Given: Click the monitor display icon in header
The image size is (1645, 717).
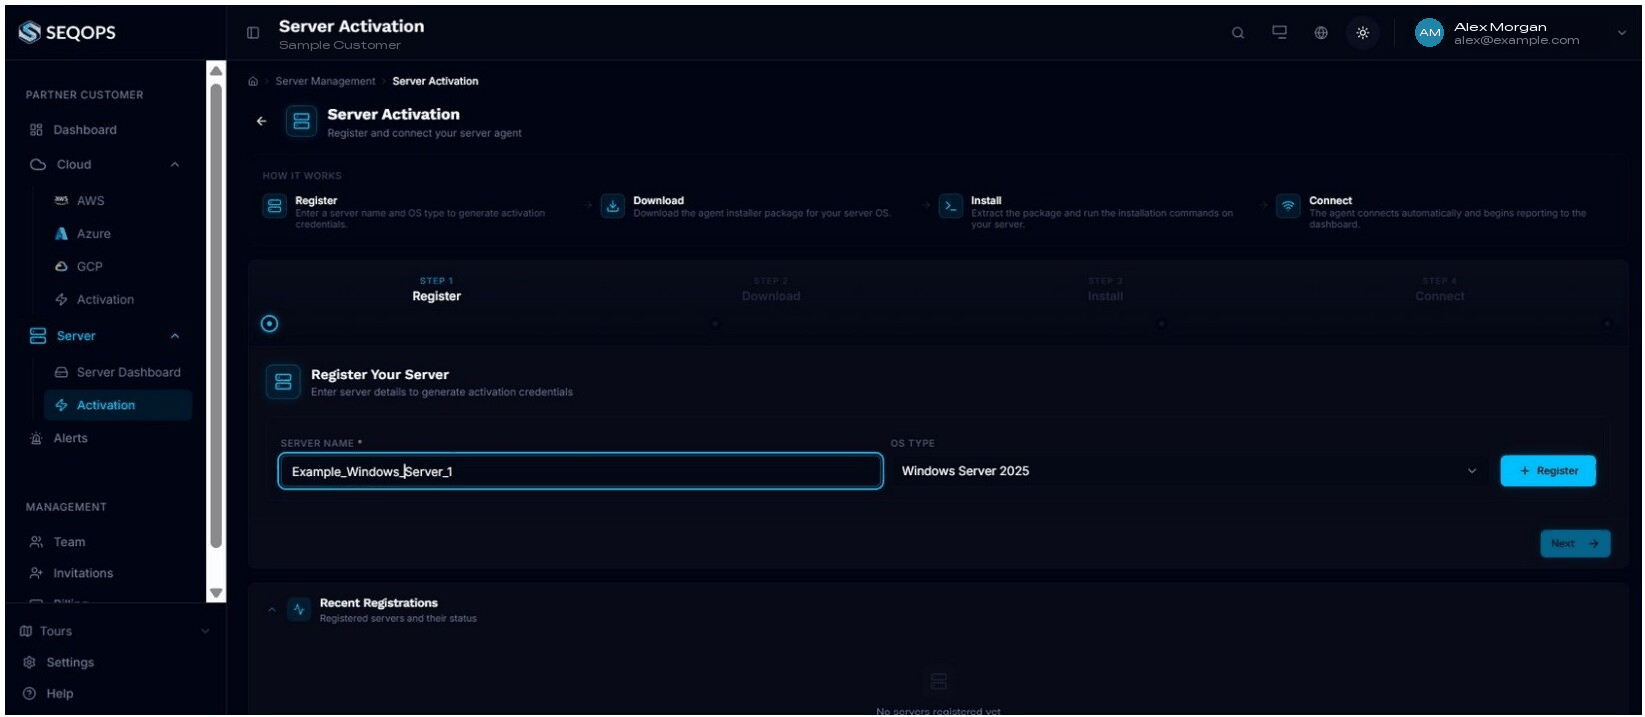Looking at the screenshot, I should pyautogui.click(x=1279, y=32).
